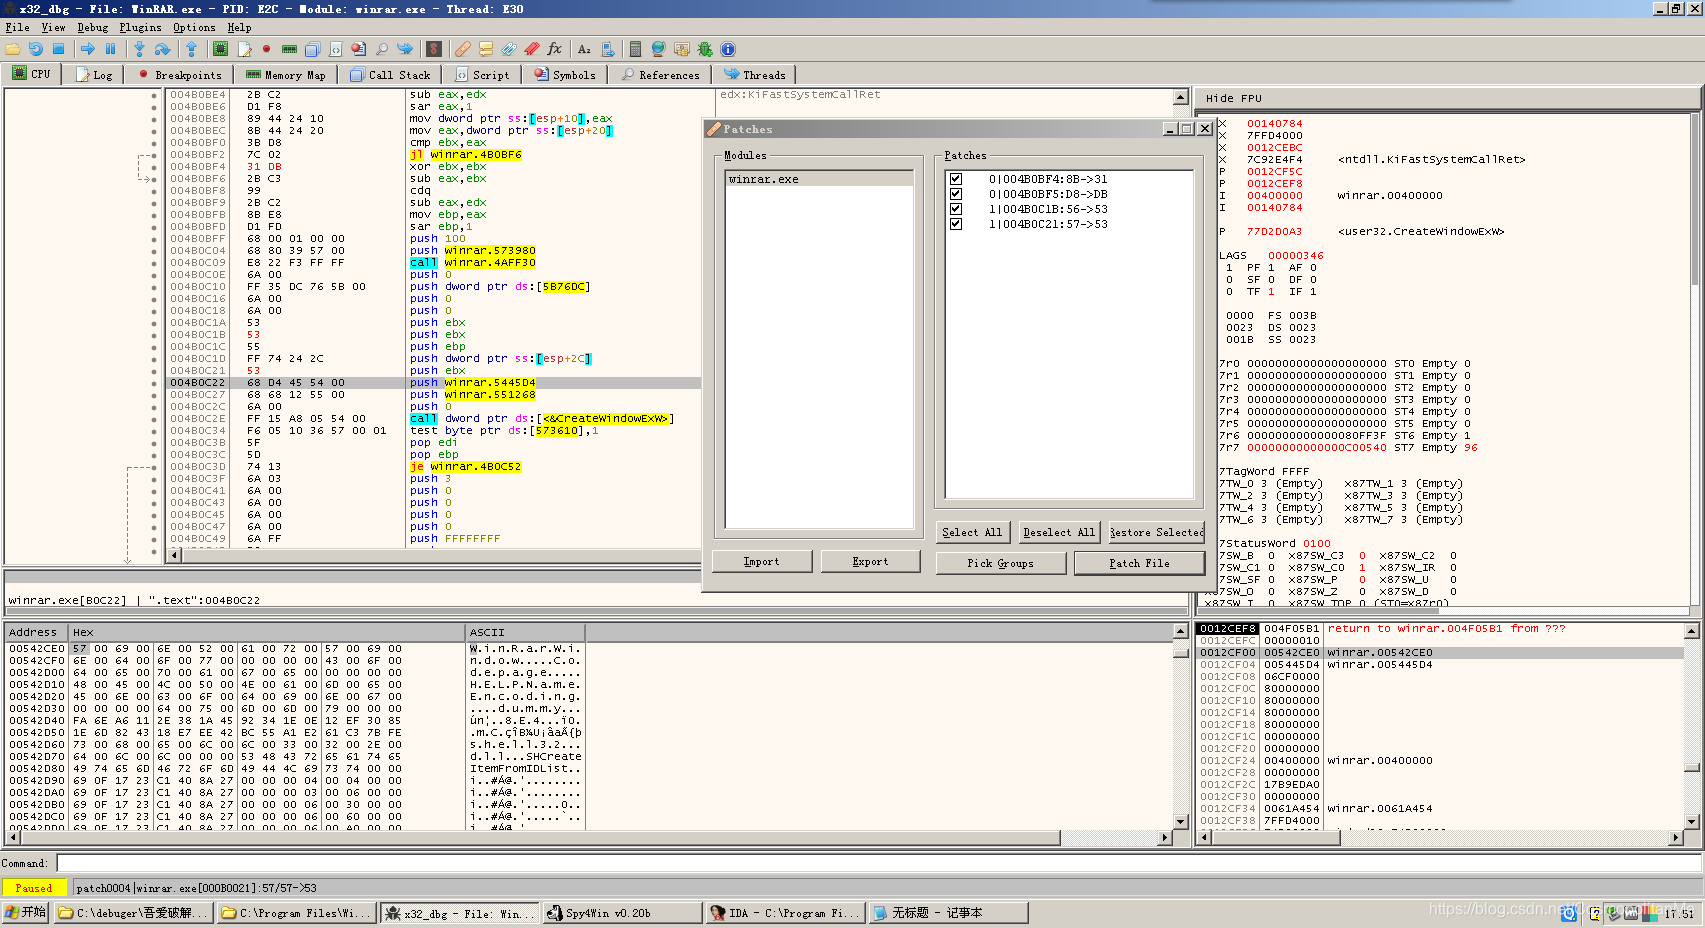Viewport: 1705px width, 928px height.
Task: Click the Restart debuggee icon
Action: (36, 49)
